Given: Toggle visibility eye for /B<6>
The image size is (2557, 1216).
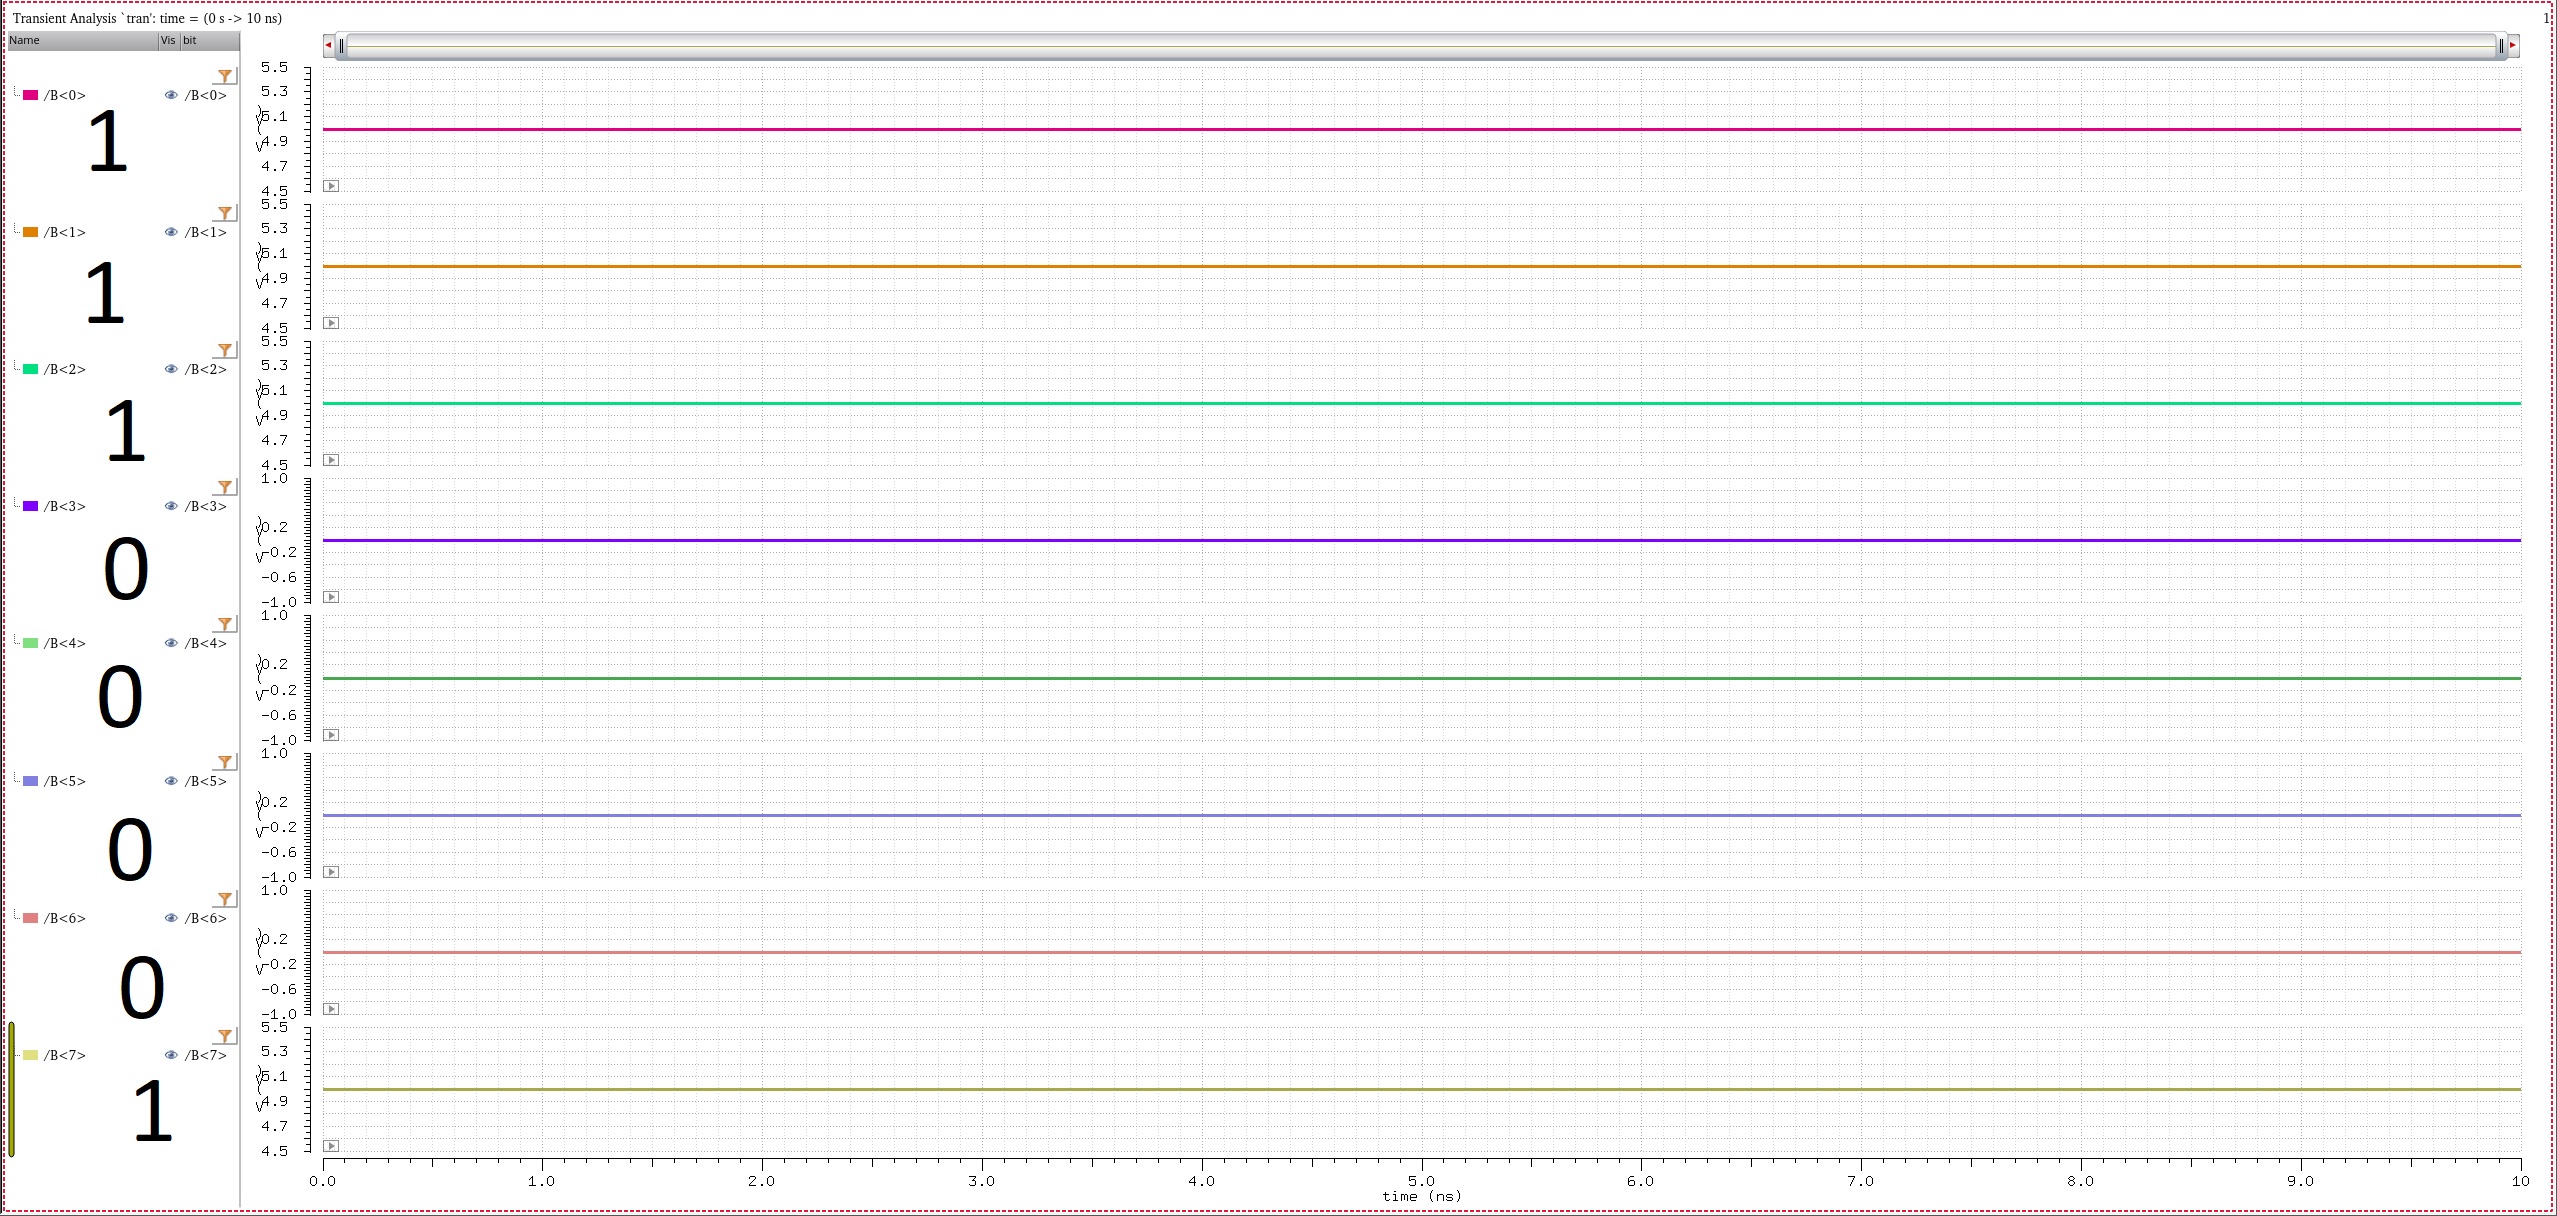Looking at the screenshot, I should click(x=171, y=918).
